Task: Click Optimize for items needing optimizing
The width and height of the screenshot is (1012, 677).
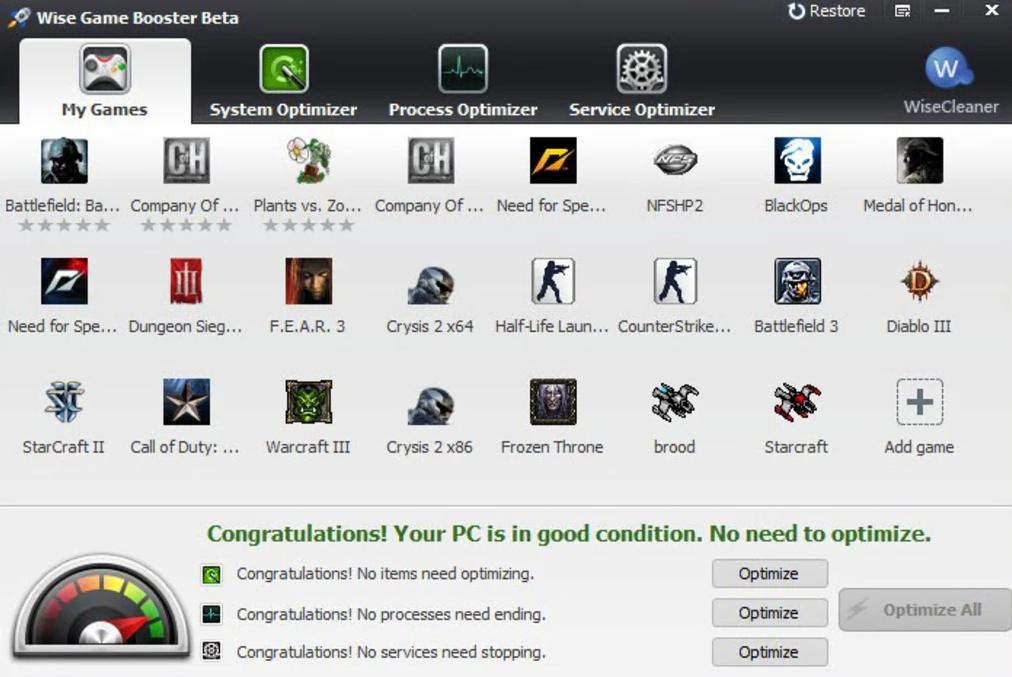Action: tap(769, 574)
